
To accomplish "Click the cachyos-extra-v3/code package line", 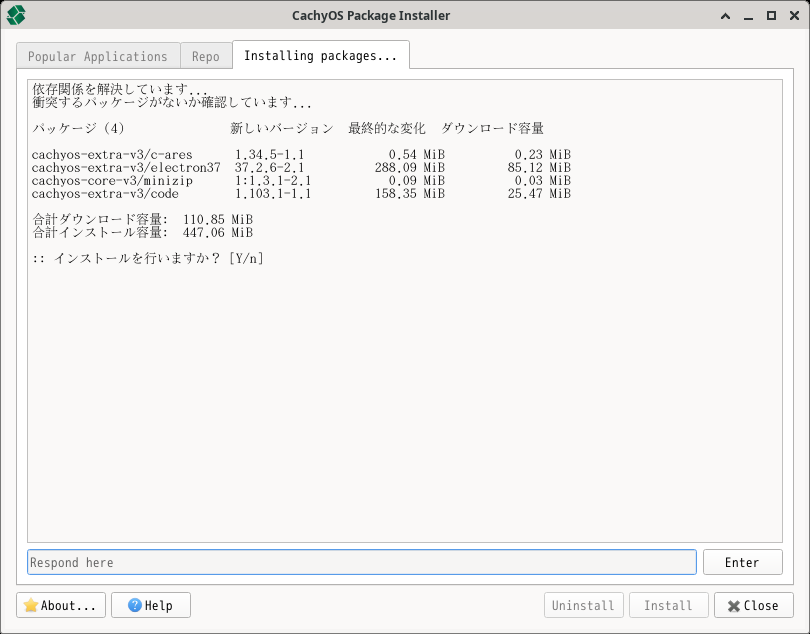I will coord(301,193).
